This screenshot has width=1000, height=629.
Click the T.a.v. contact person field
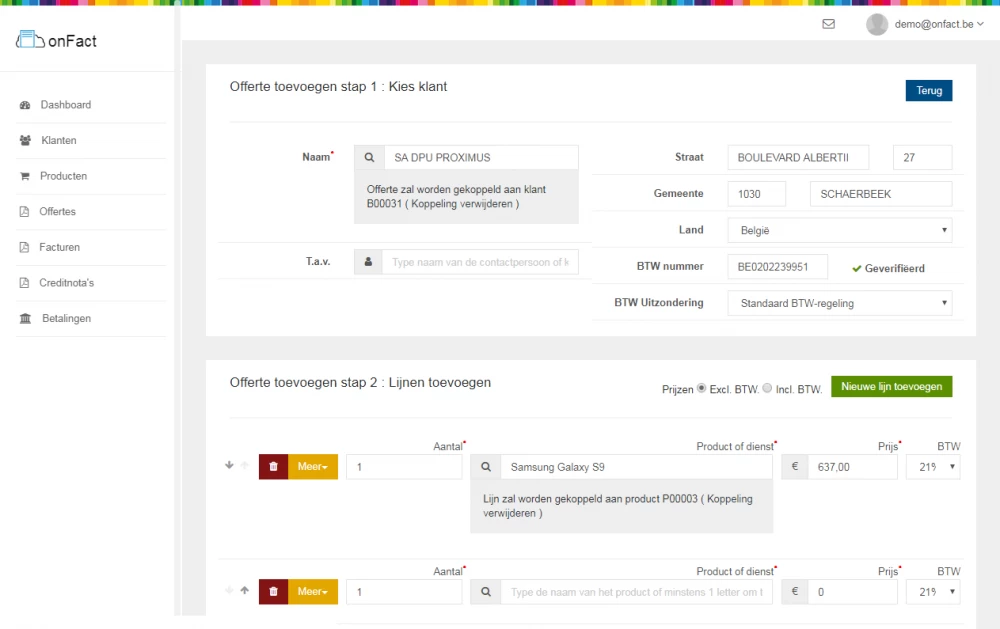pos(479,262)
